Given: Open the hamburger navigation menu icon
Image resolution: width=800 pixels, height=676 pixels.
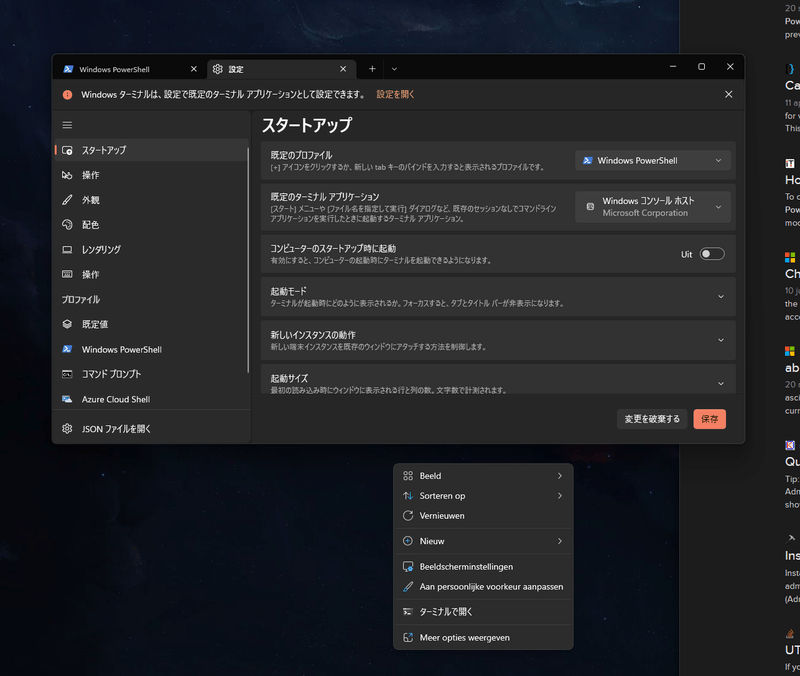Looking at the screenshot, I should click(x=67, y=125).
